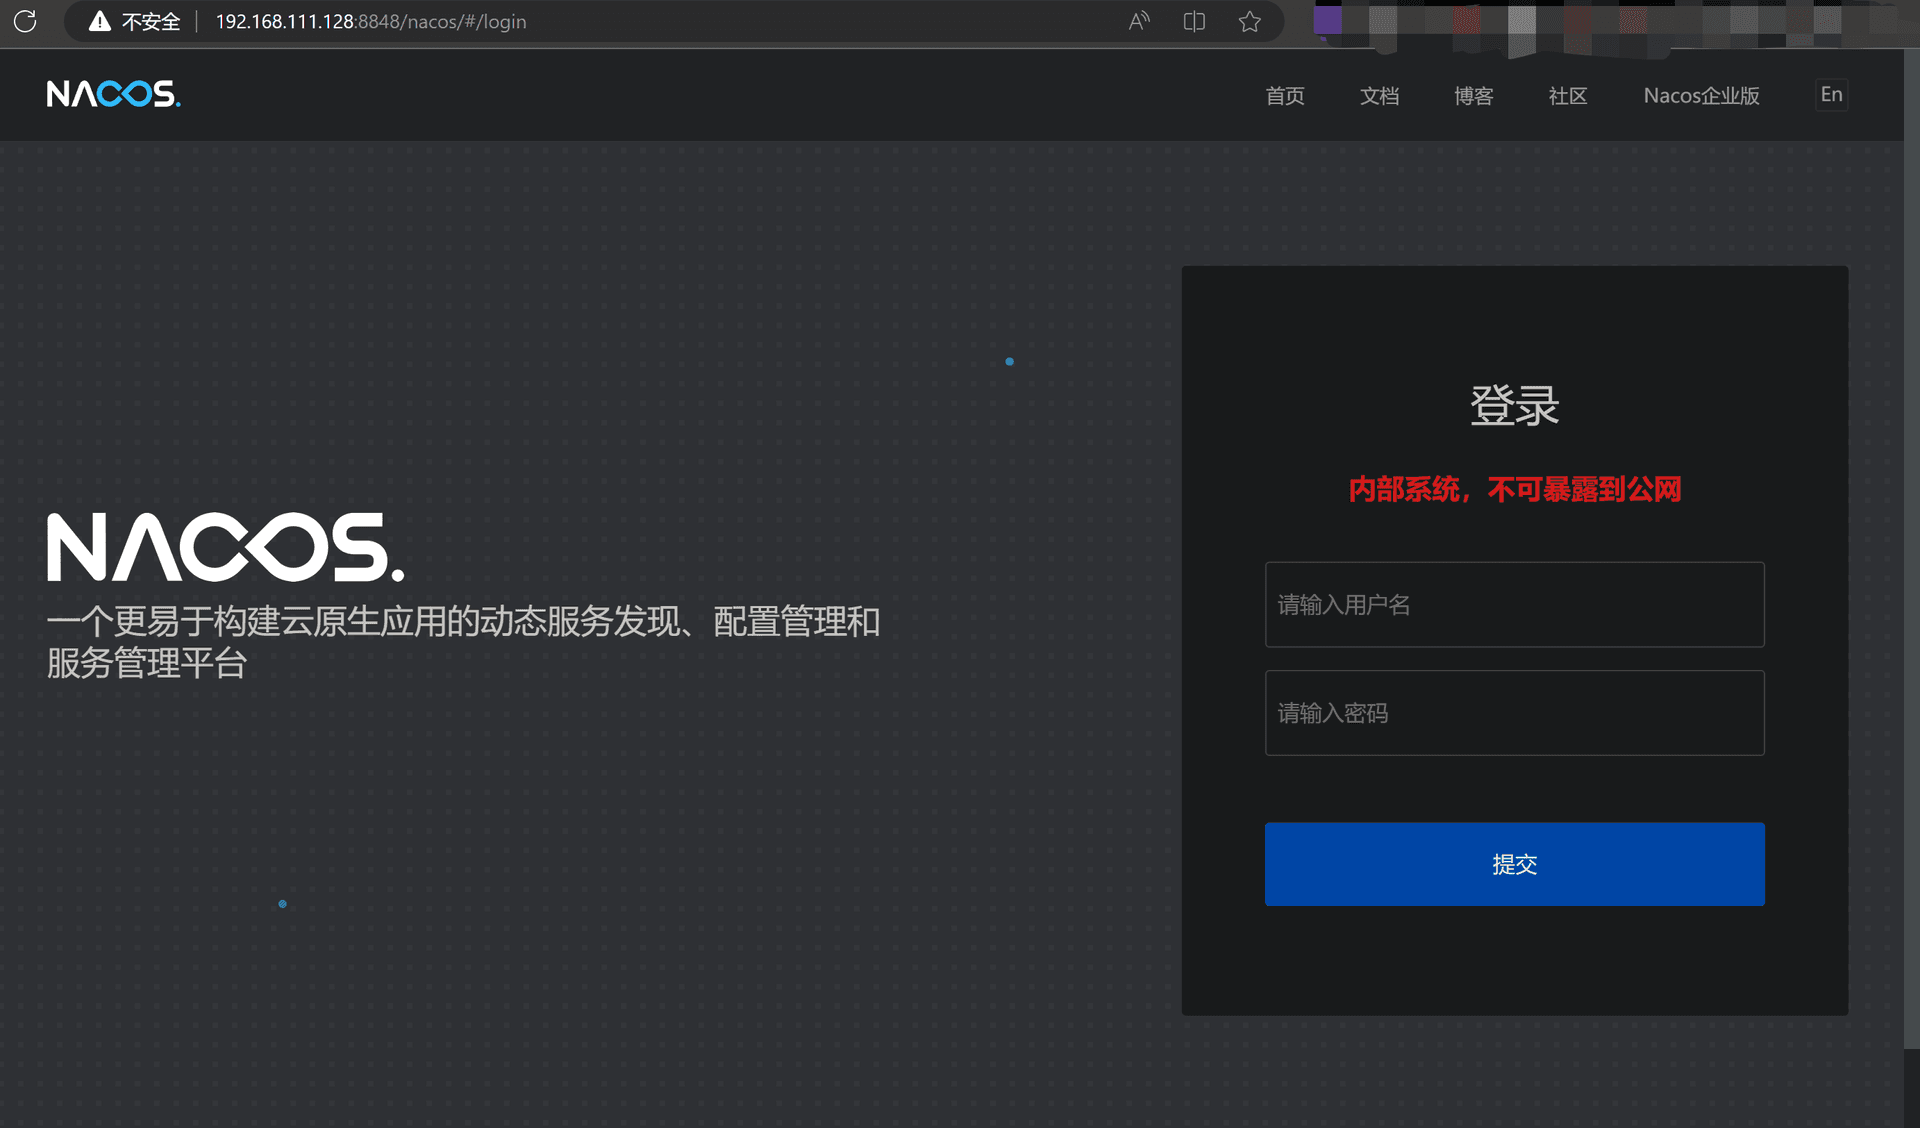
Task: Click the red 内部系统，不可暴露到公网 warning
Action: 1514,489
